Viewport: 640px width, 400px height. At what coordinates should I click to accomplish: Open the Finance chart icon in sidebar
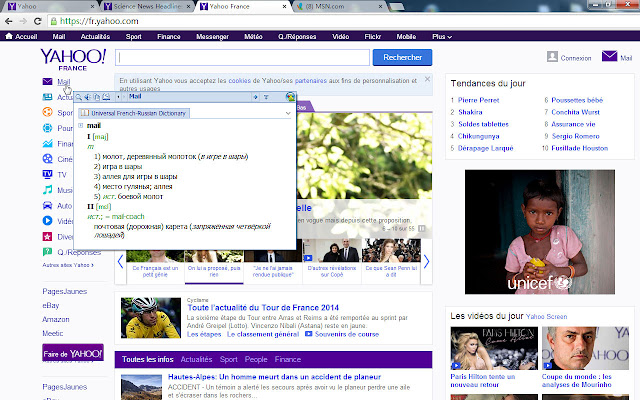click(48, 143)
